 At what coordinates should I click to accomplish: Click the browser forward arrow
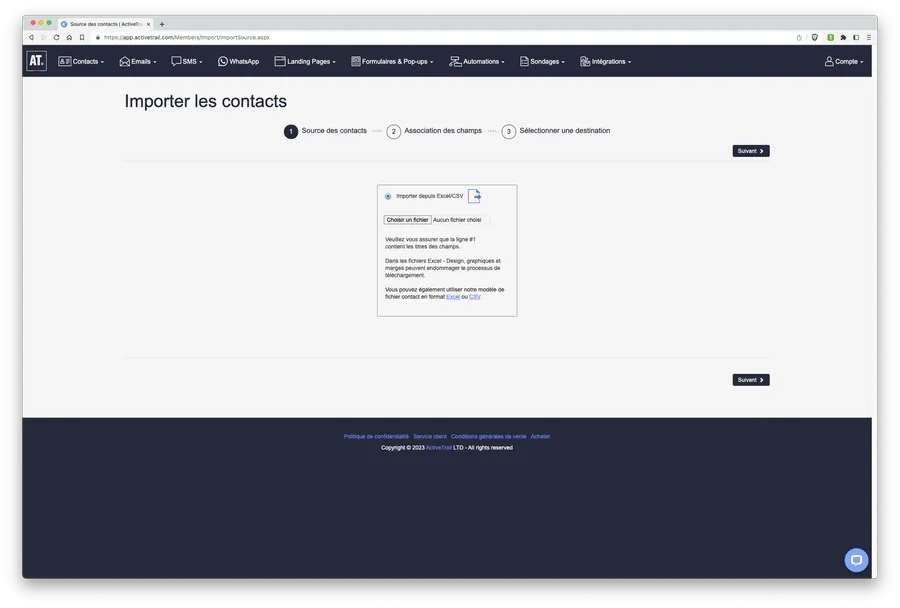43,37
